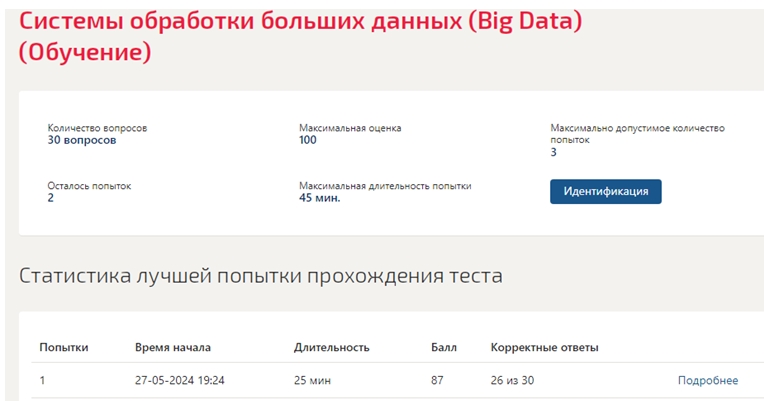764x401 pixels.
Task: Select the start time 27-05-2024 19:24 cell
Action: click(180, 381)
